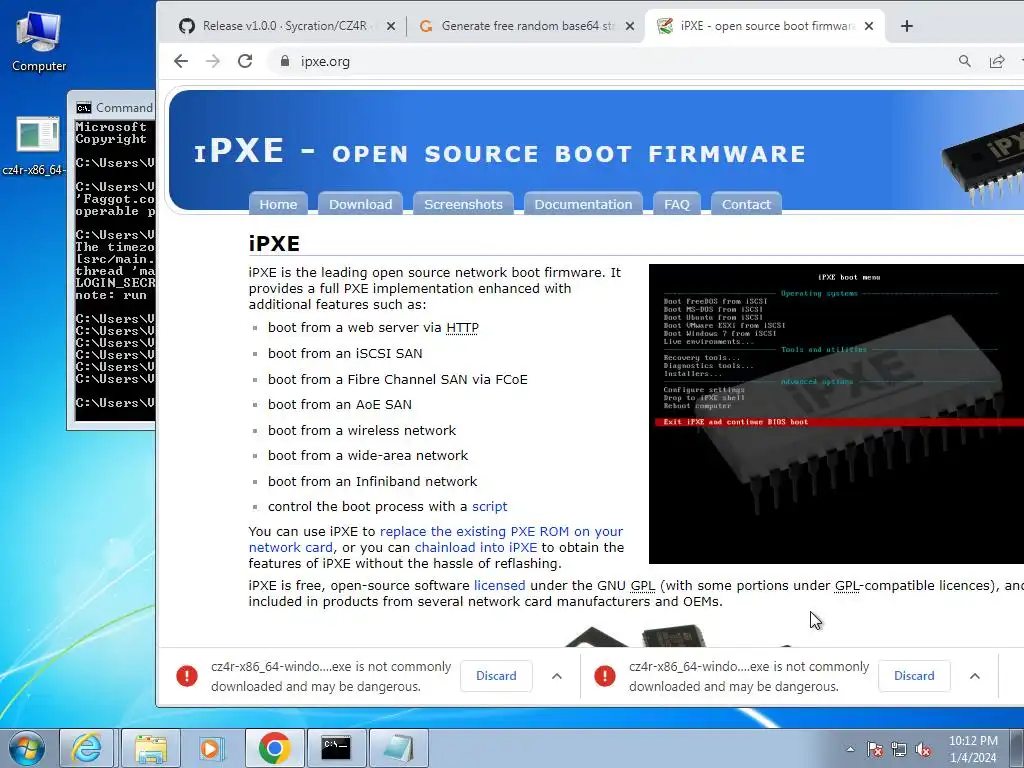The height and width of the screenshot is (768, 1024).
Task: Click the Command Prompt window system icon
Action: [84, 108]
